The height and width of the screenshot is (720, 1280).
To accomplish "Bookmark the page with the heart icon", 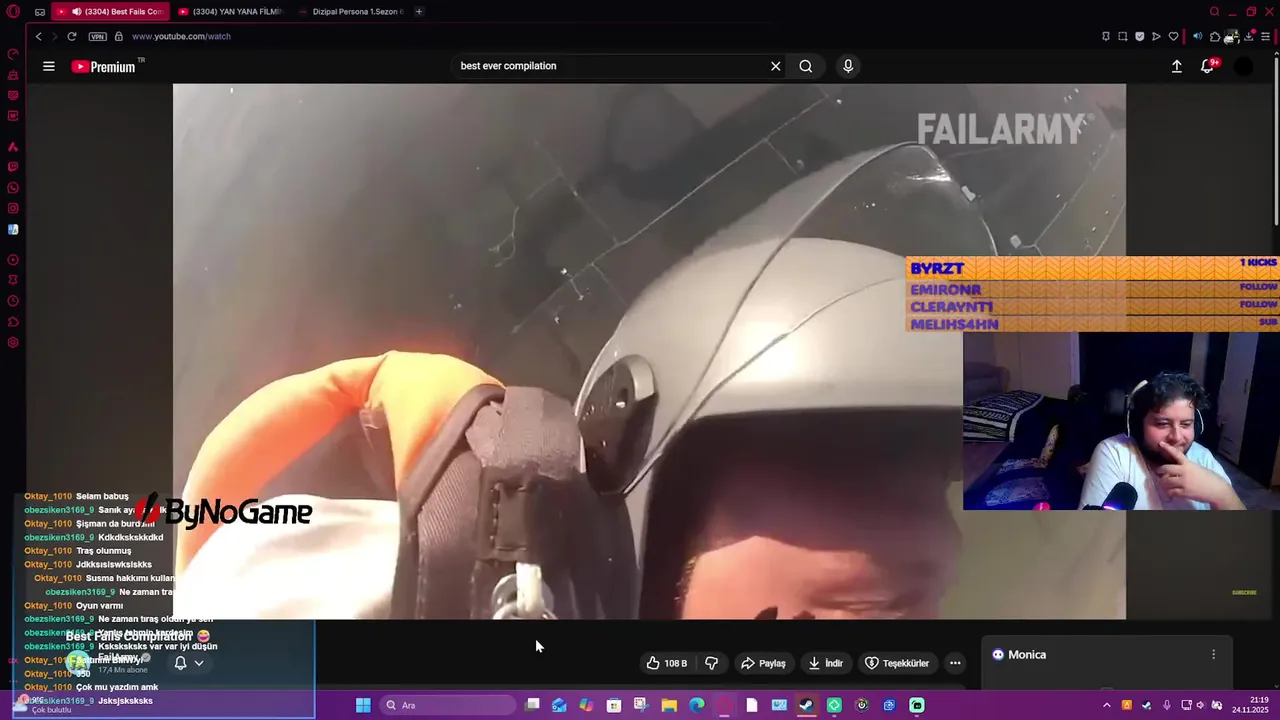I will [x=1173, y=36].
